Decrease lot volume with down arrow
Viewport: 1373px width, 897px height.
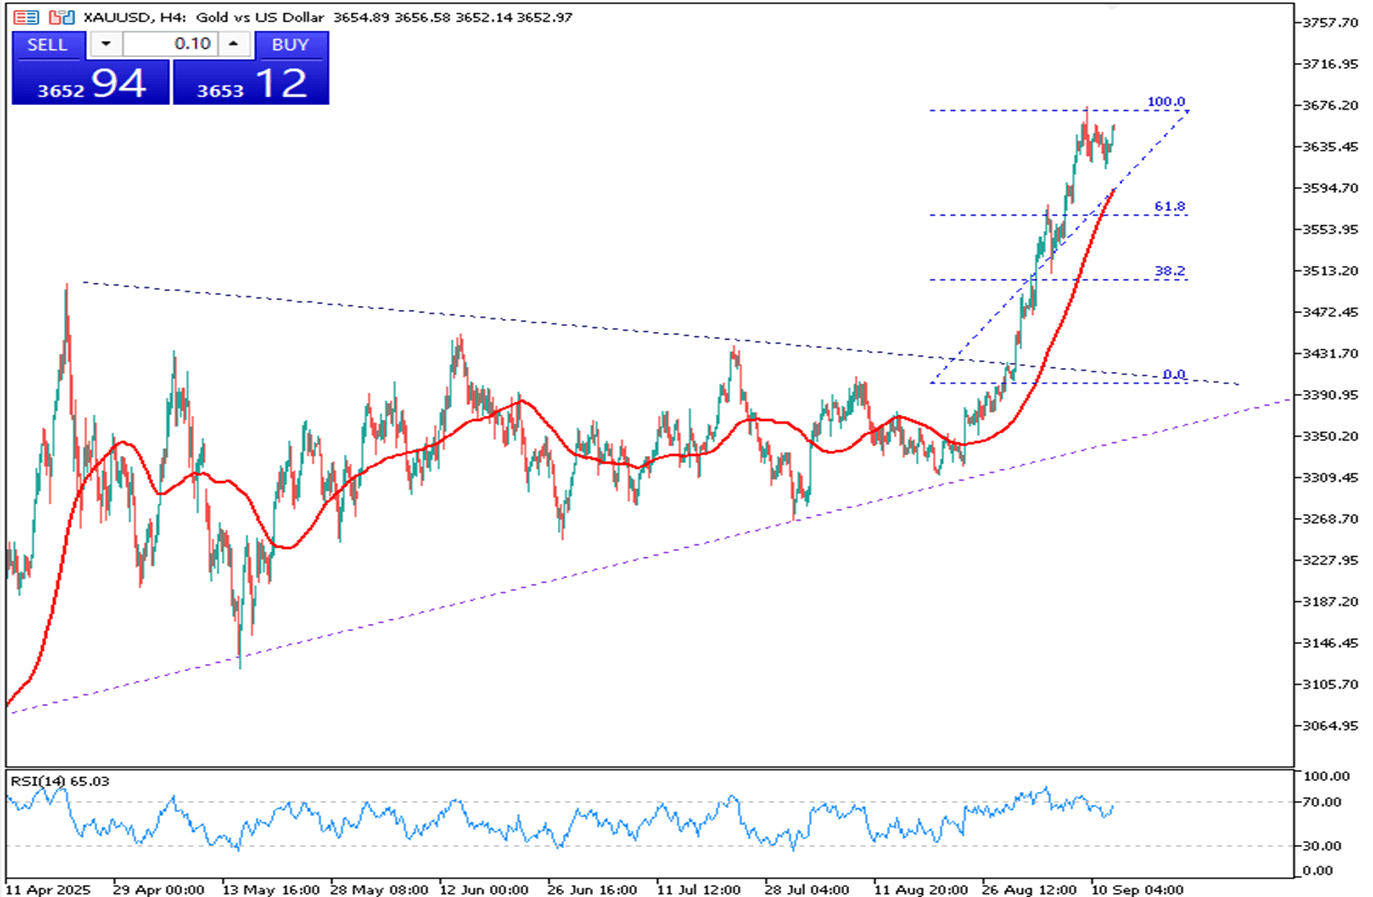[x=106, y=44]
